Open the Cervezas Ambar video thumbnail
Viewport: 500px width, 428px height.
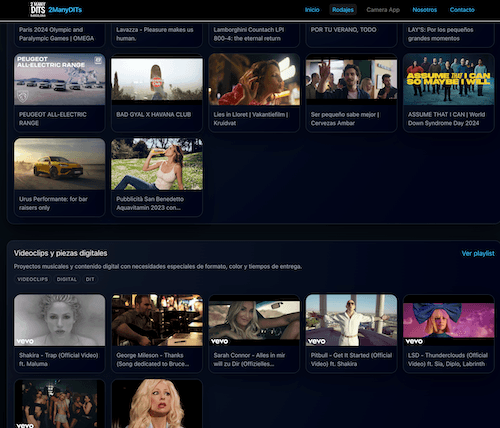point(351,79)
